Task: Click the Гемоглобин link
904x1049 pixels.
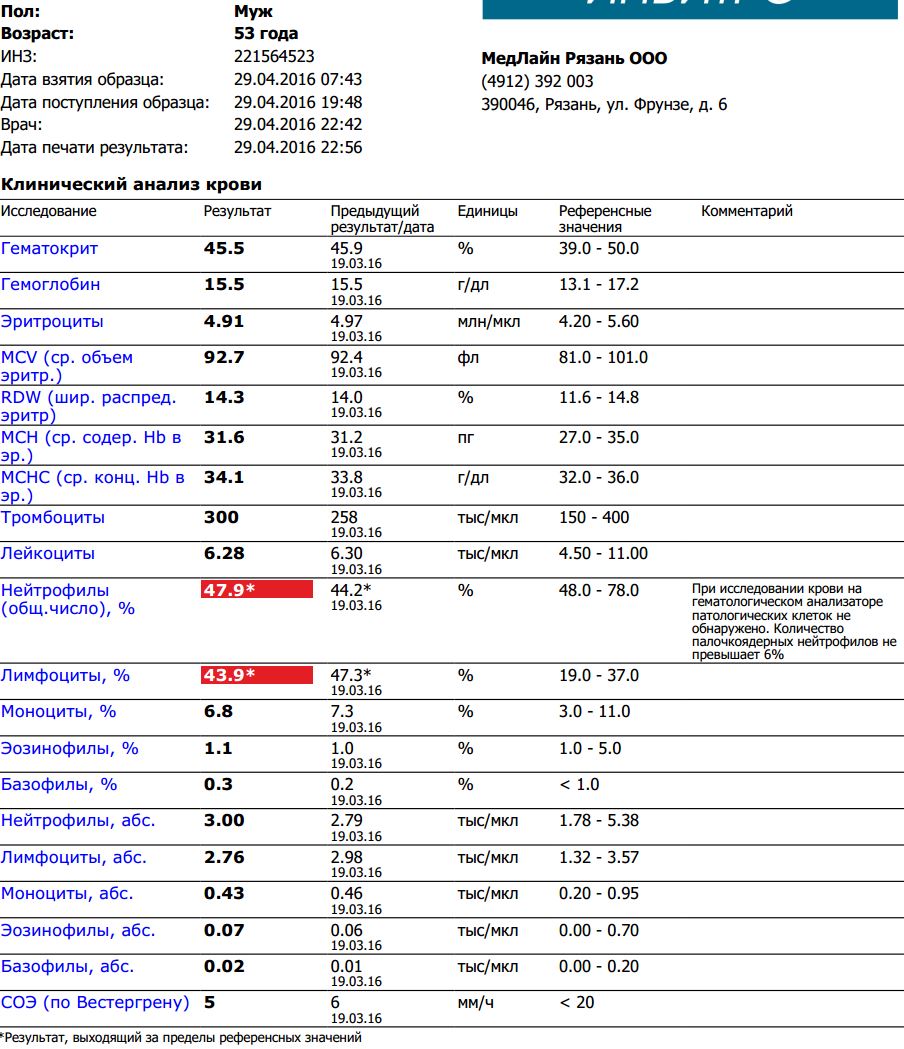Action: click(51, 285)
